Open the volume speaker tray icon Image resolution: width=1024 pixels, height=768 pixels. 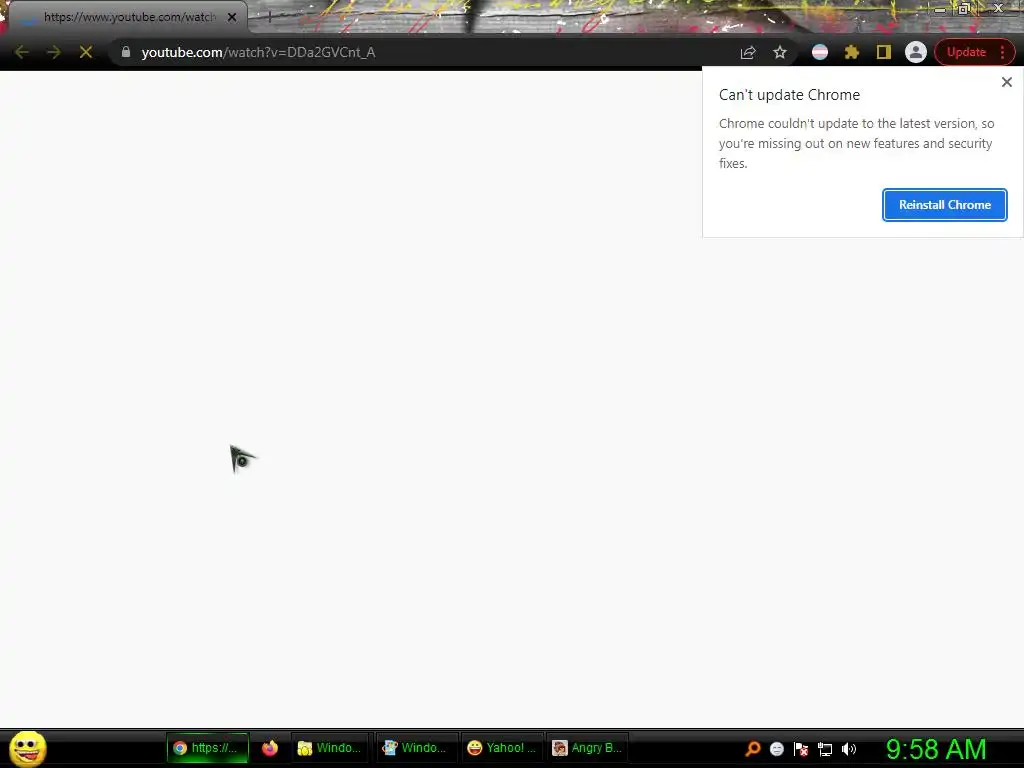pyautogui.click(x=849, y=748)
